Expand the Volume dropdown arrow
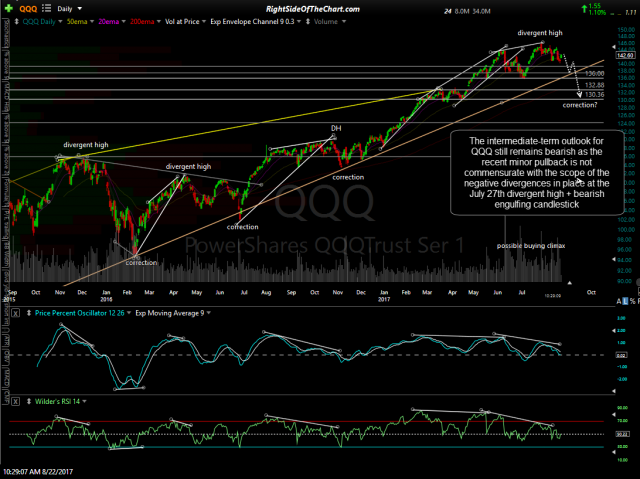 coord(344,22)
